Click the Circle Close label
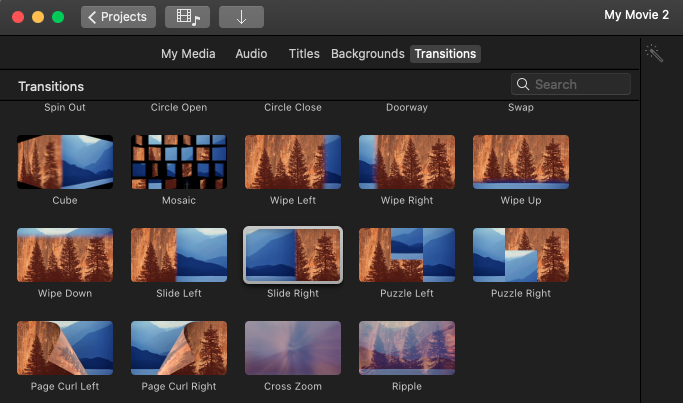The height and width of the screenshot is (403, 683). [293, 107]
